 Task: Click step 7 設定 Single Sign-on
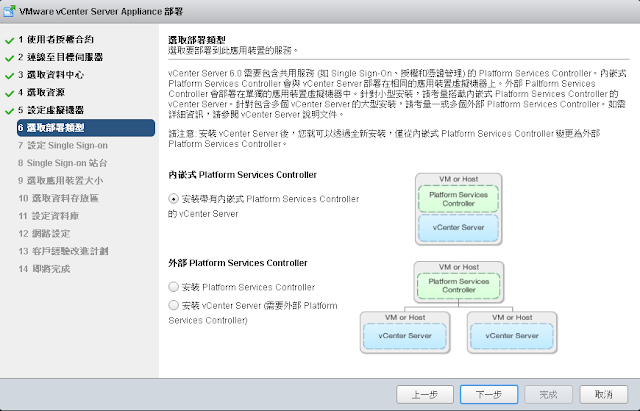[x=63, y=145]
